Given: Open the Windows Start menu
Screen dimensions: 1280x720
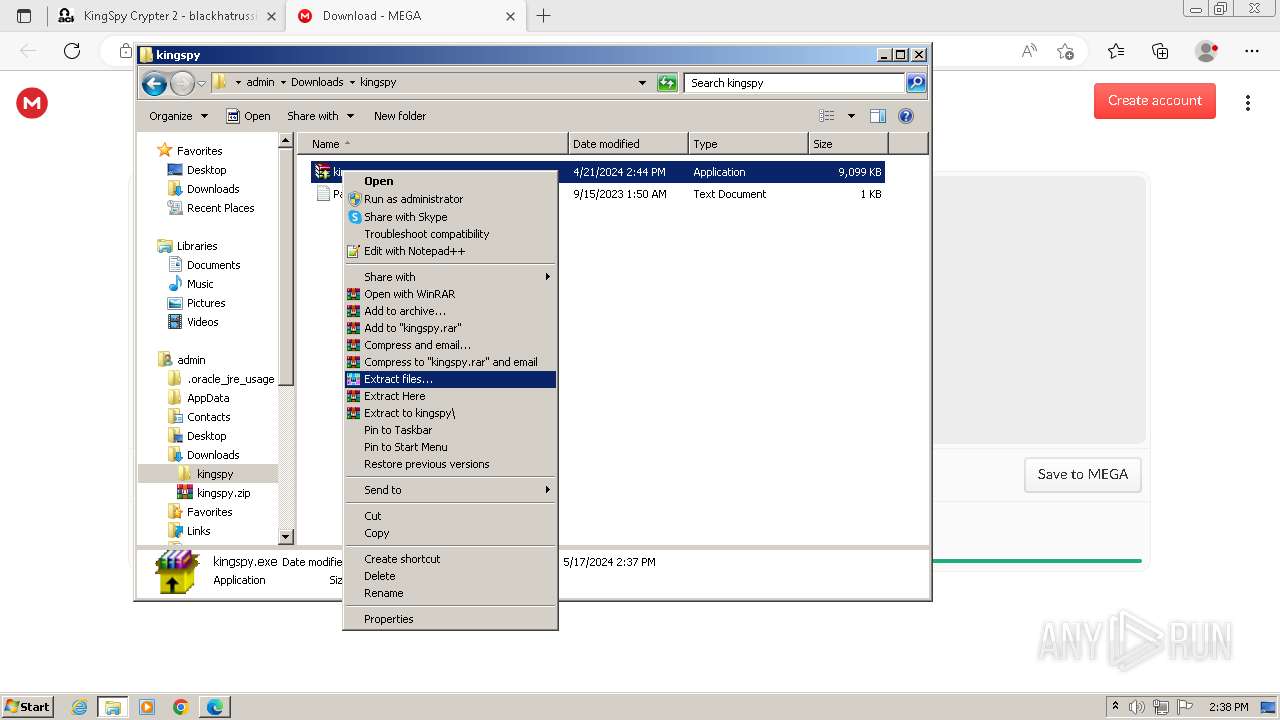Looking at the screenshot, I should pos(27,706).
